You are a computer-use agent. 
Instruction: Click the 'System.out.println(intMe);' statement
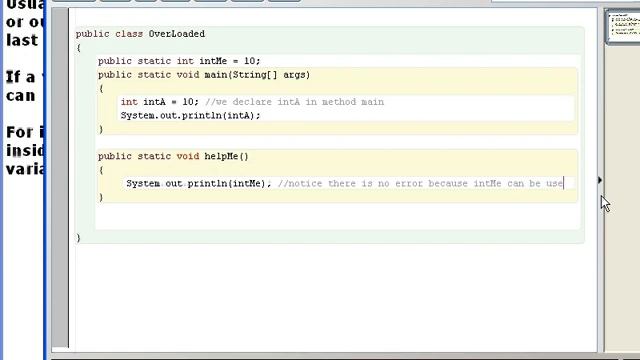pyautogui.click(x=198, y=184)
